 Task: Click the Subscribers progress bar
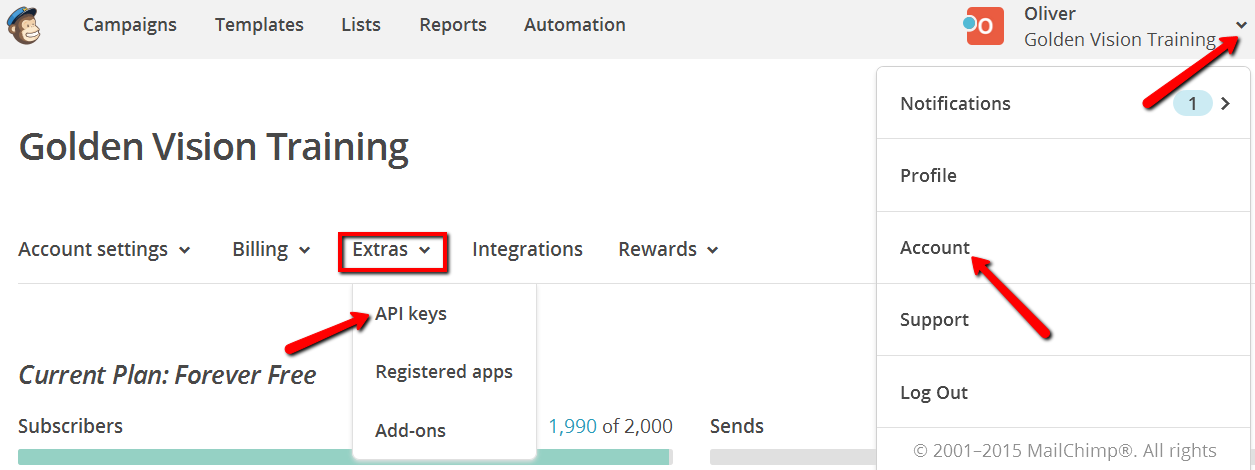click(x=345, y=457)
